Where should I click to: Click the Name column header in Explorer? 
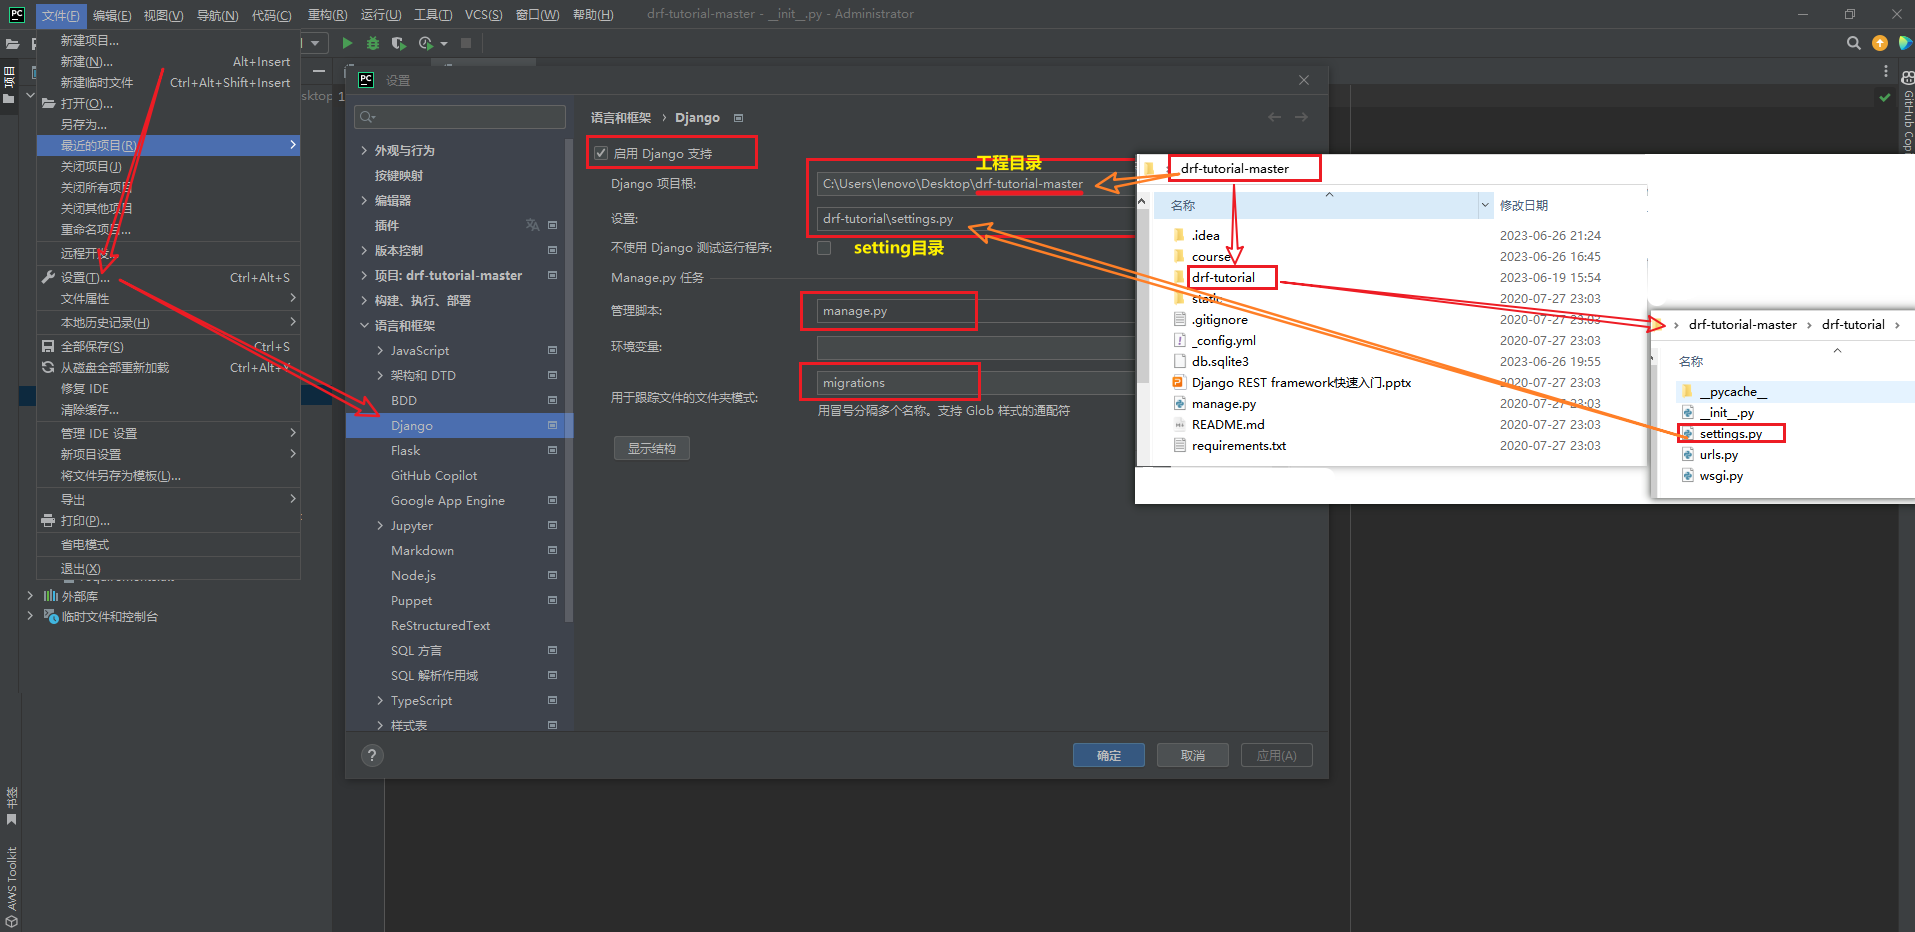pyautogui.click(x=1317, y=205)
